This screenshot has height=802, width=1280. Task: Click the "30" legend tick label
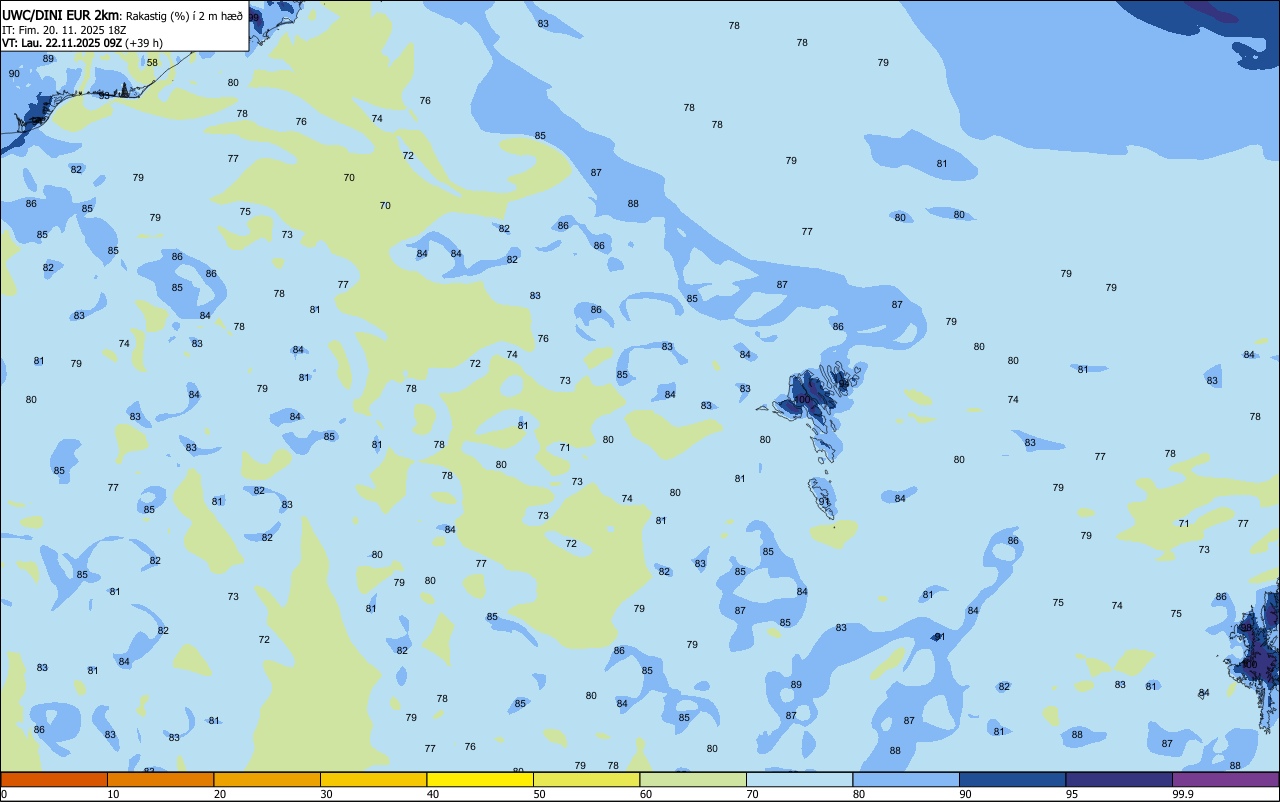327,794
